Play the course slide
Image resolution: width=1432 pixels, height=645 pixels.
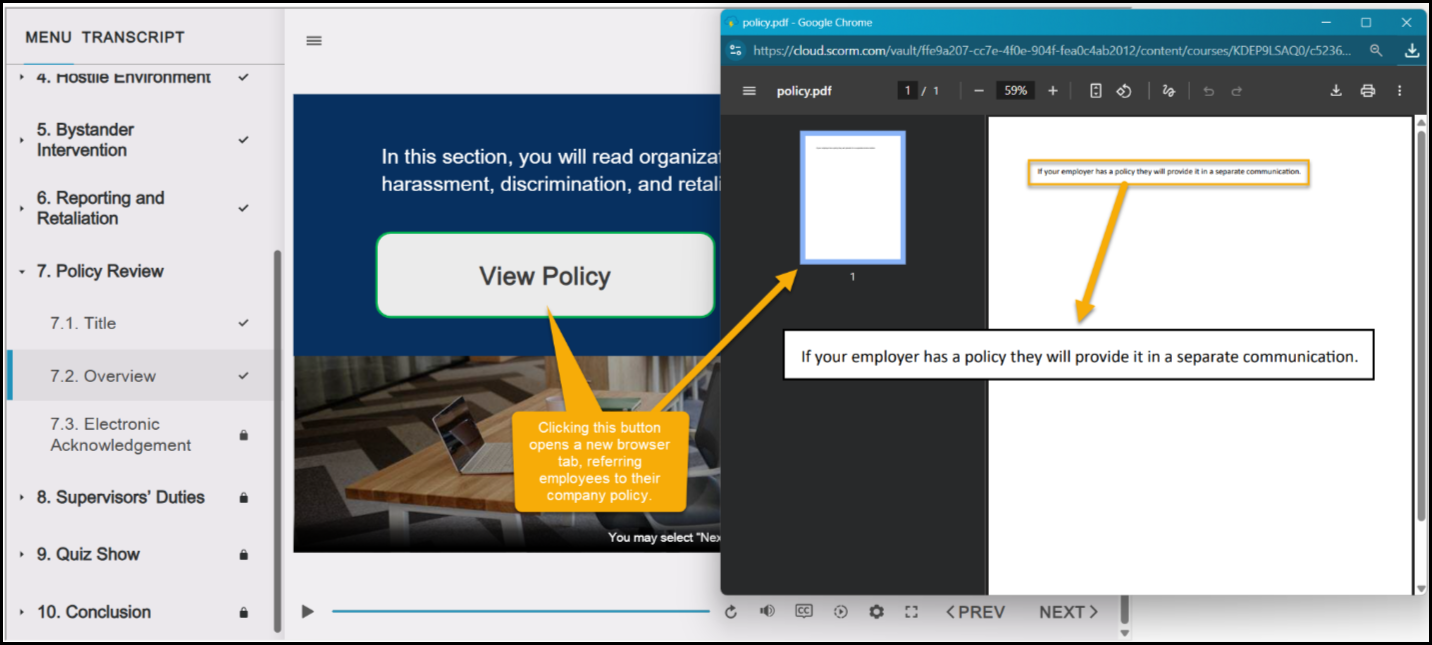click(308, 611)
